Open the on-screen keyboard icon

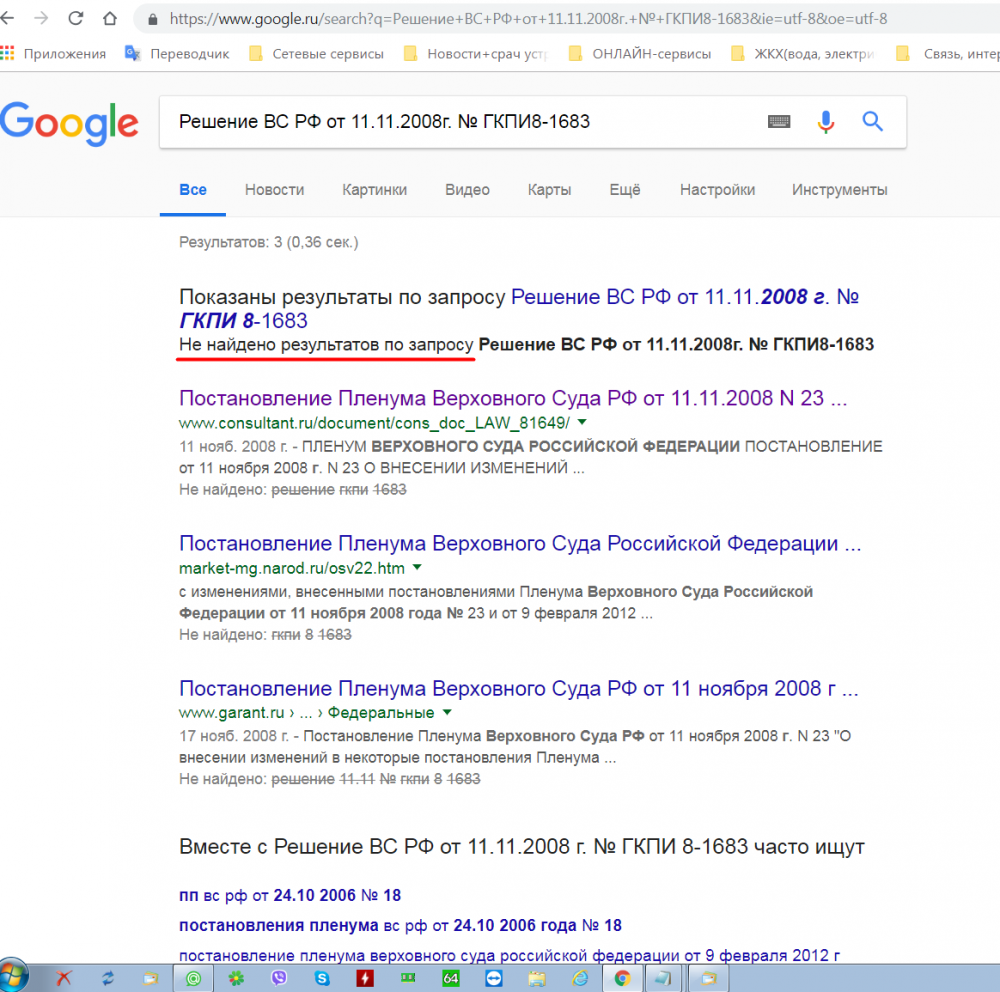(779, 122)
